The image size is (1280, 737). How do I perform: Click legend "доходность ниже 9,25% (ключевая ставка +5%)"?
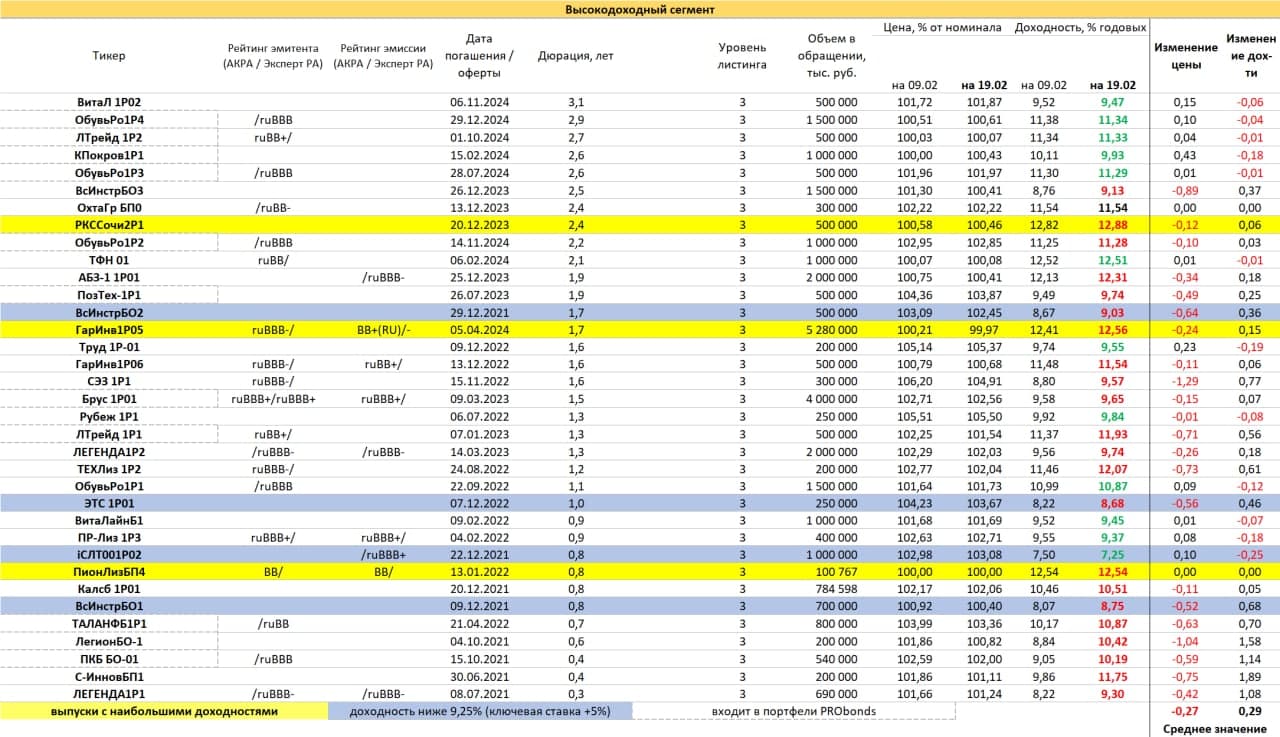478,711
